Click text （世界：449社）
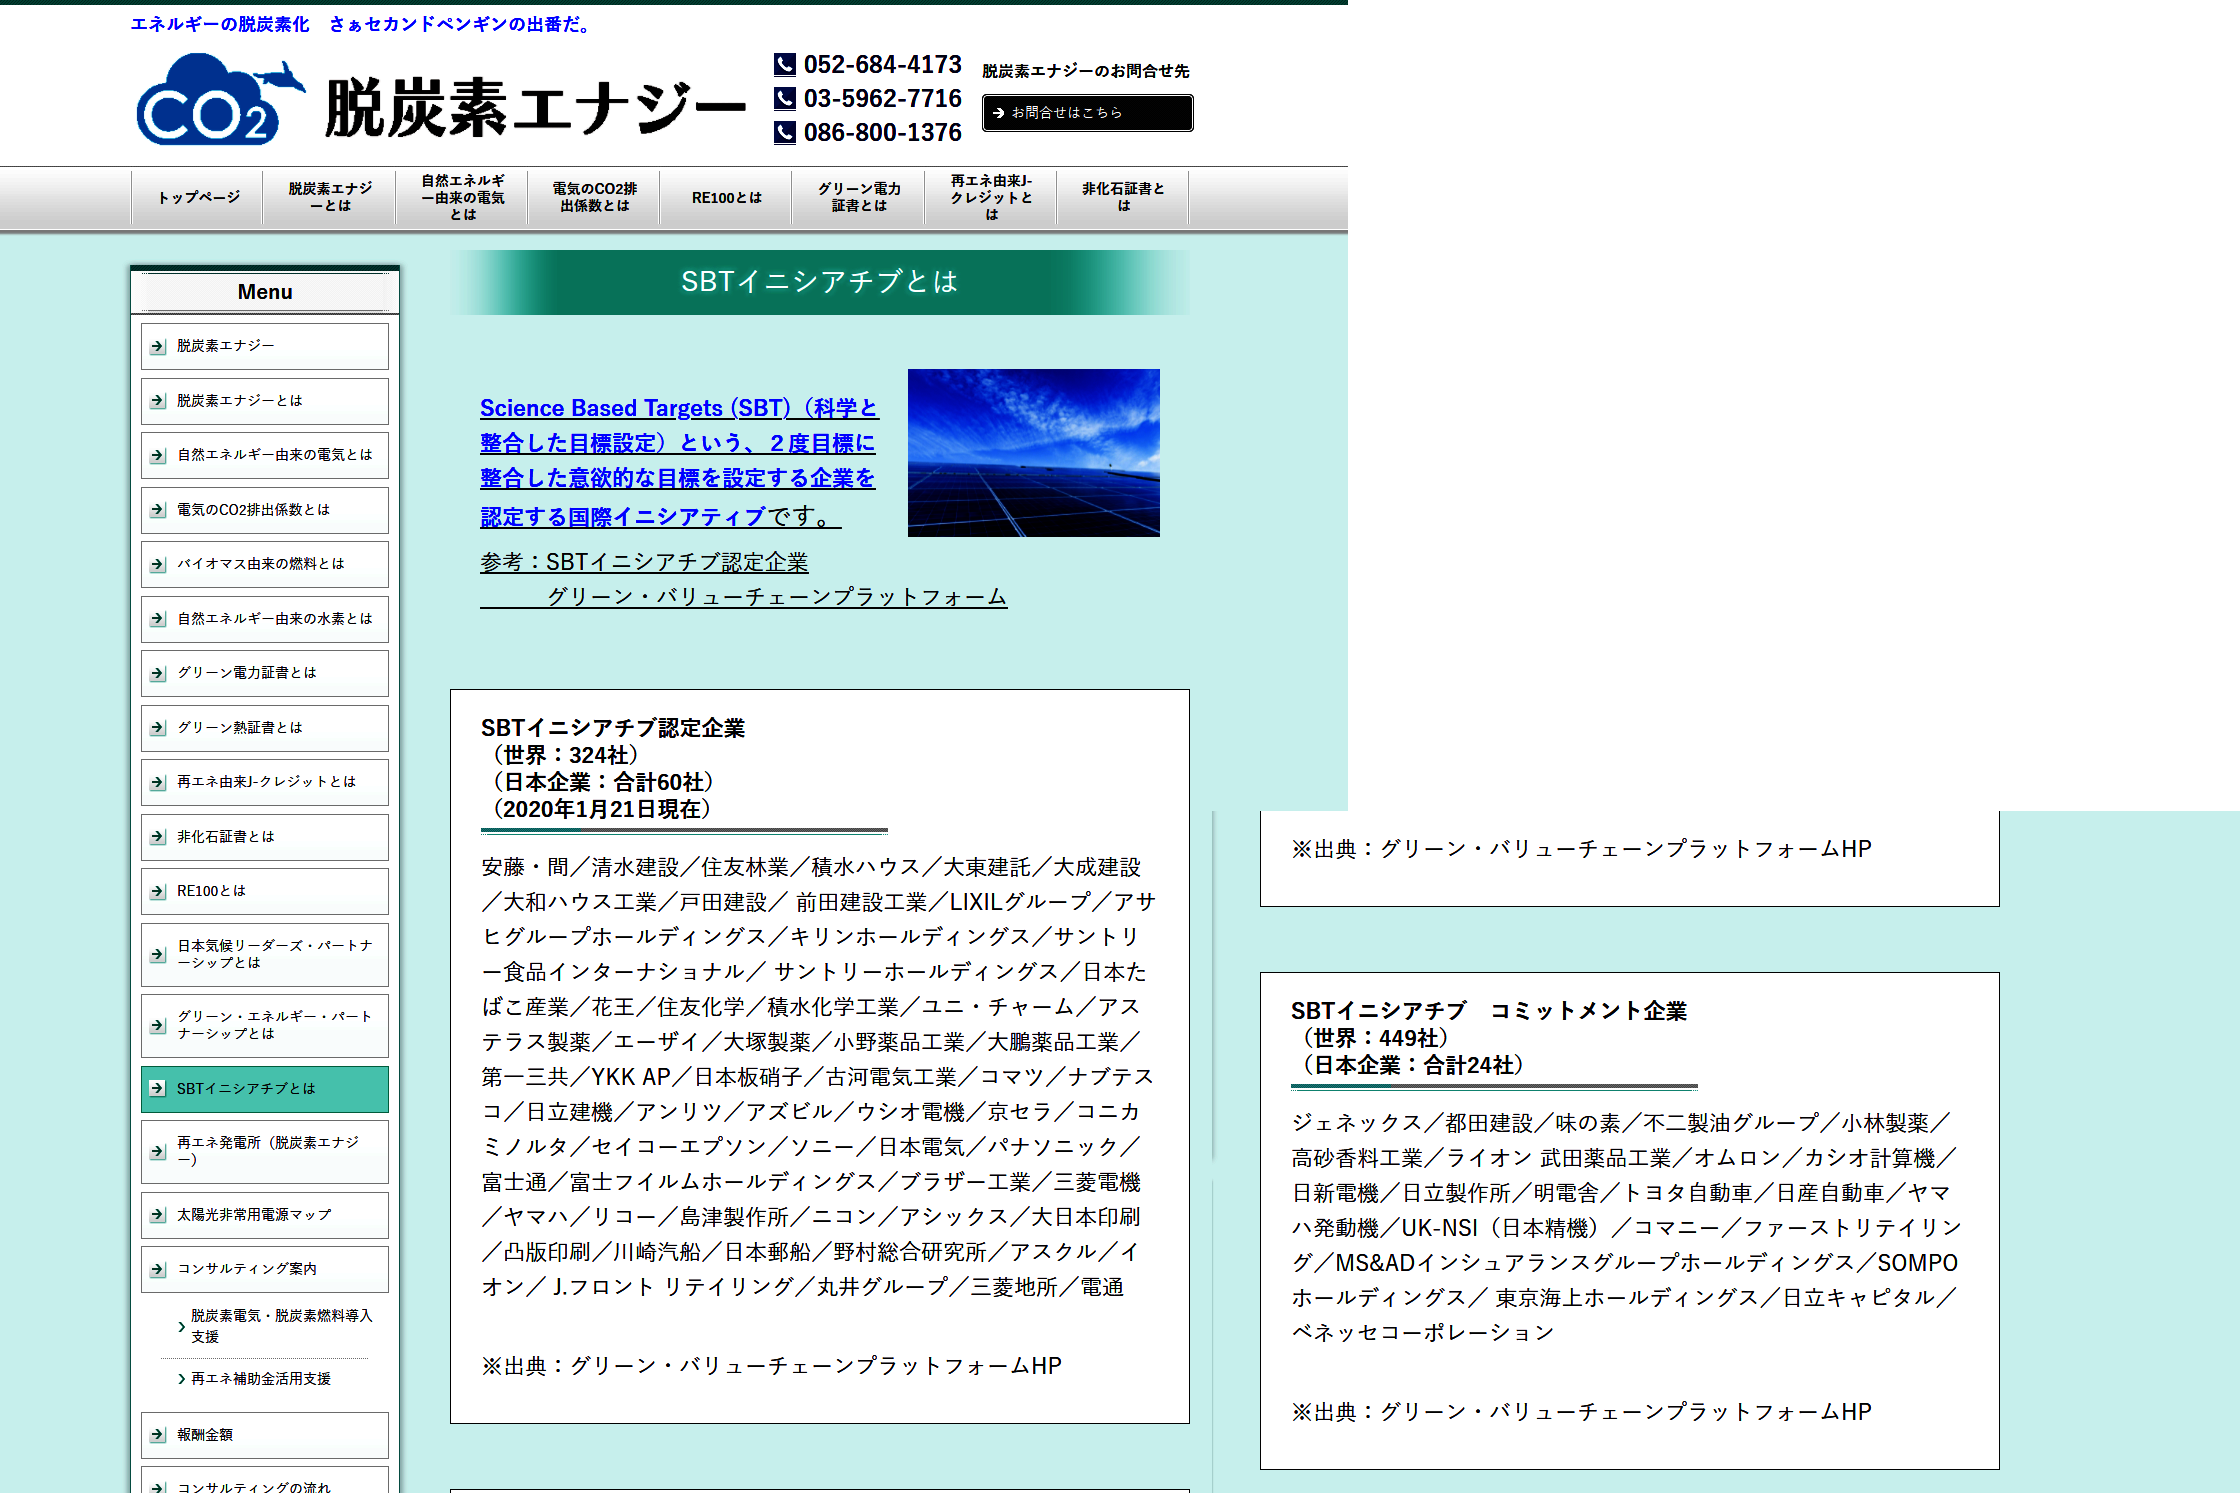The height and width of the screenshot is (1493, 2240). 1375,1038
